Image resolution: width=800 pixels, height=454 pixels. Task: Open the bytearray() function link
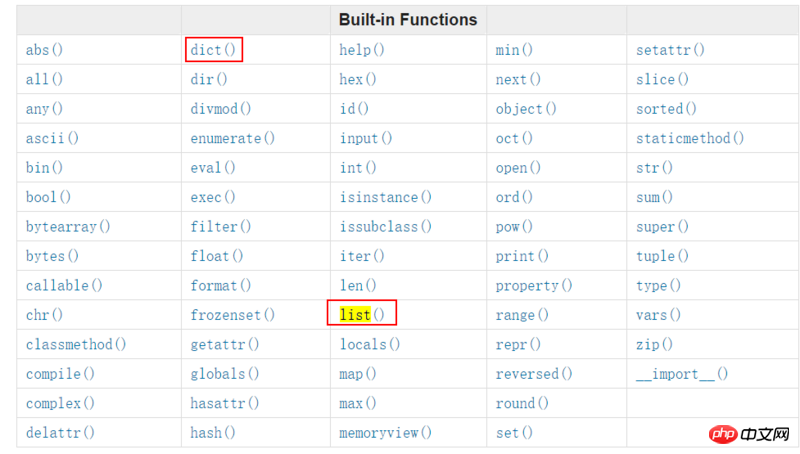point(68,227)
